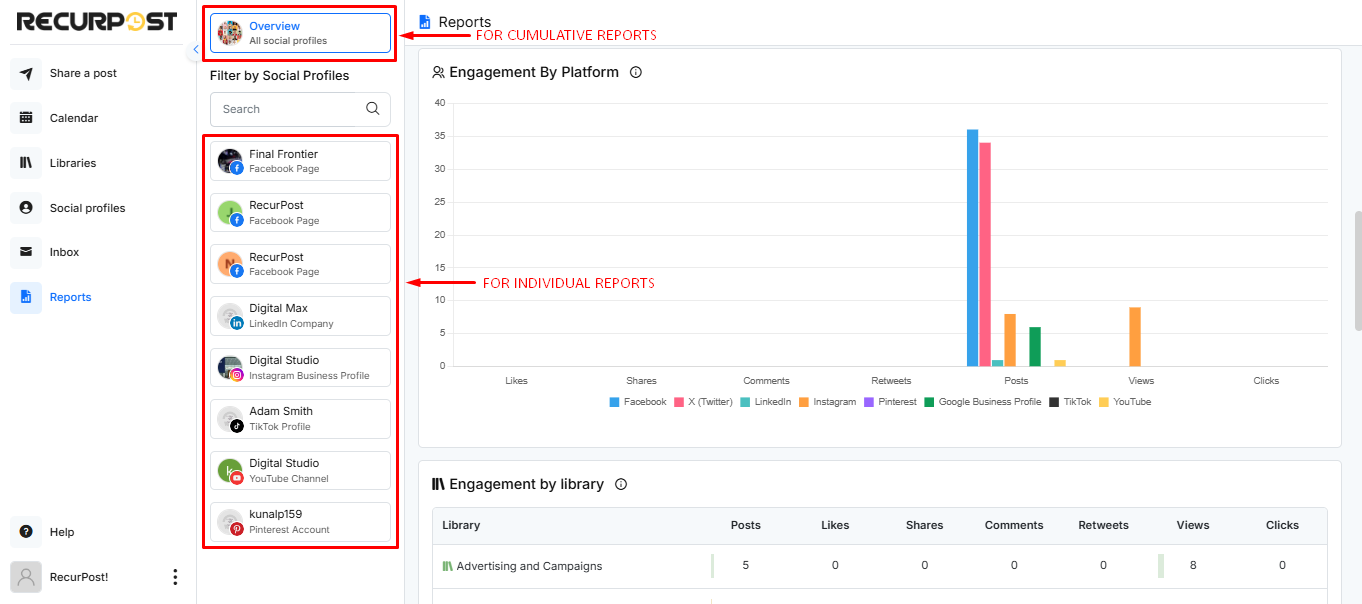Click the magnifier icon in the search box
The height and width of the screenshot is (604, 1362).
point(373,109)
